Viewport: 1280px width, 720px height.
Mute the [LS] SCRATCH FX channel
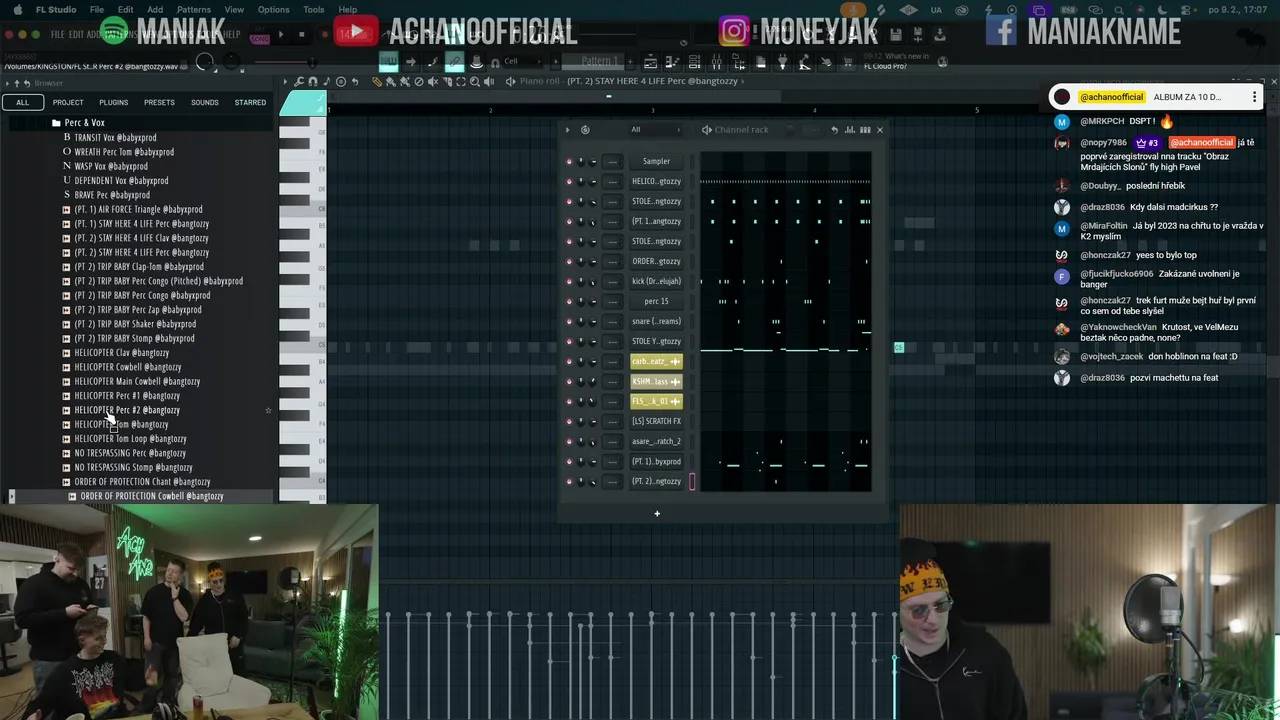[569, 421]
